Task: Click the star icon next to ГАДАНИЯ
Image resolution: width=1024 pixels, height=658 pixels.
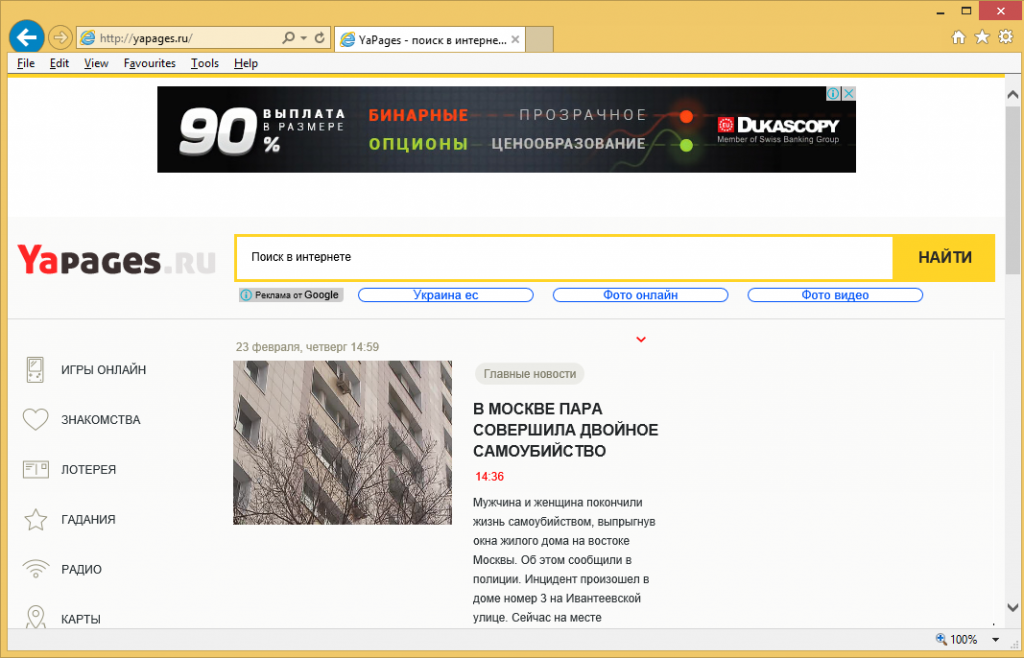Action: 36,520
